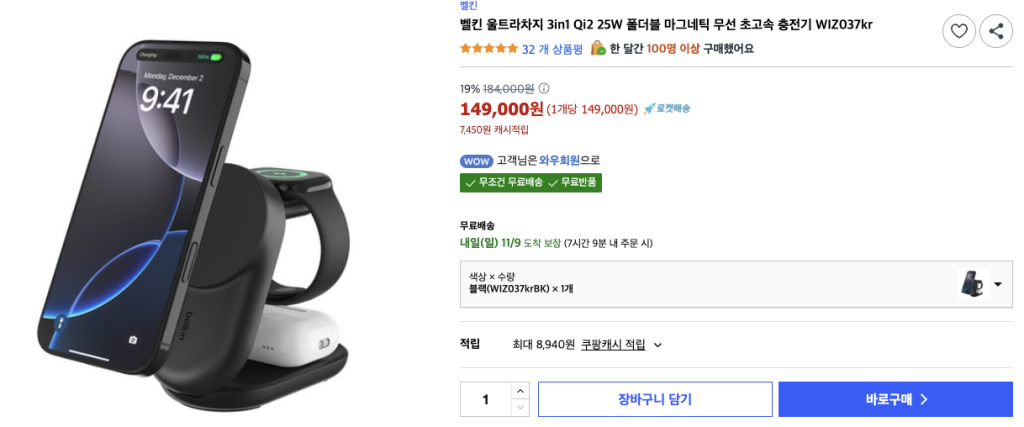
Task: Increase quantity with the up arrow
Action: click(519, 390)
